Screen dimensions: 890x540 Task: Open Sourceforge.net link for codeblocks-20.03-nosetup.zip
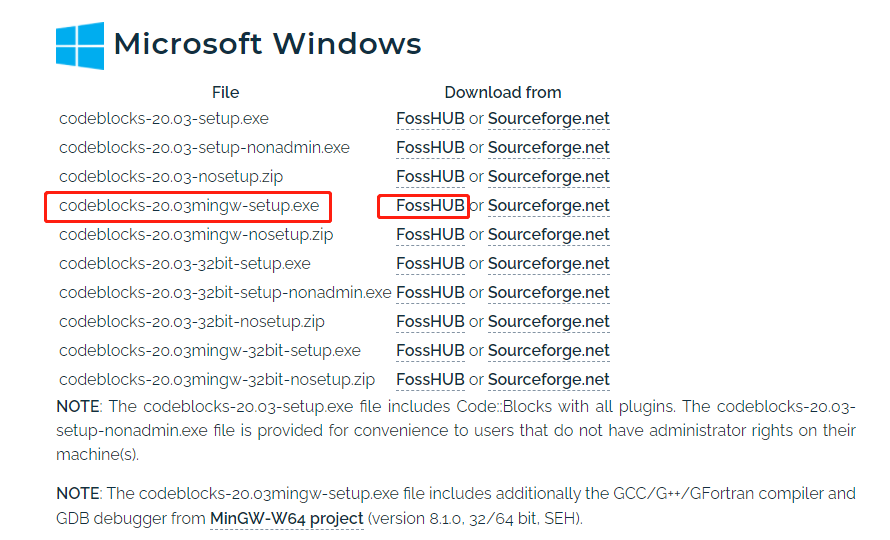click(548, 177)
